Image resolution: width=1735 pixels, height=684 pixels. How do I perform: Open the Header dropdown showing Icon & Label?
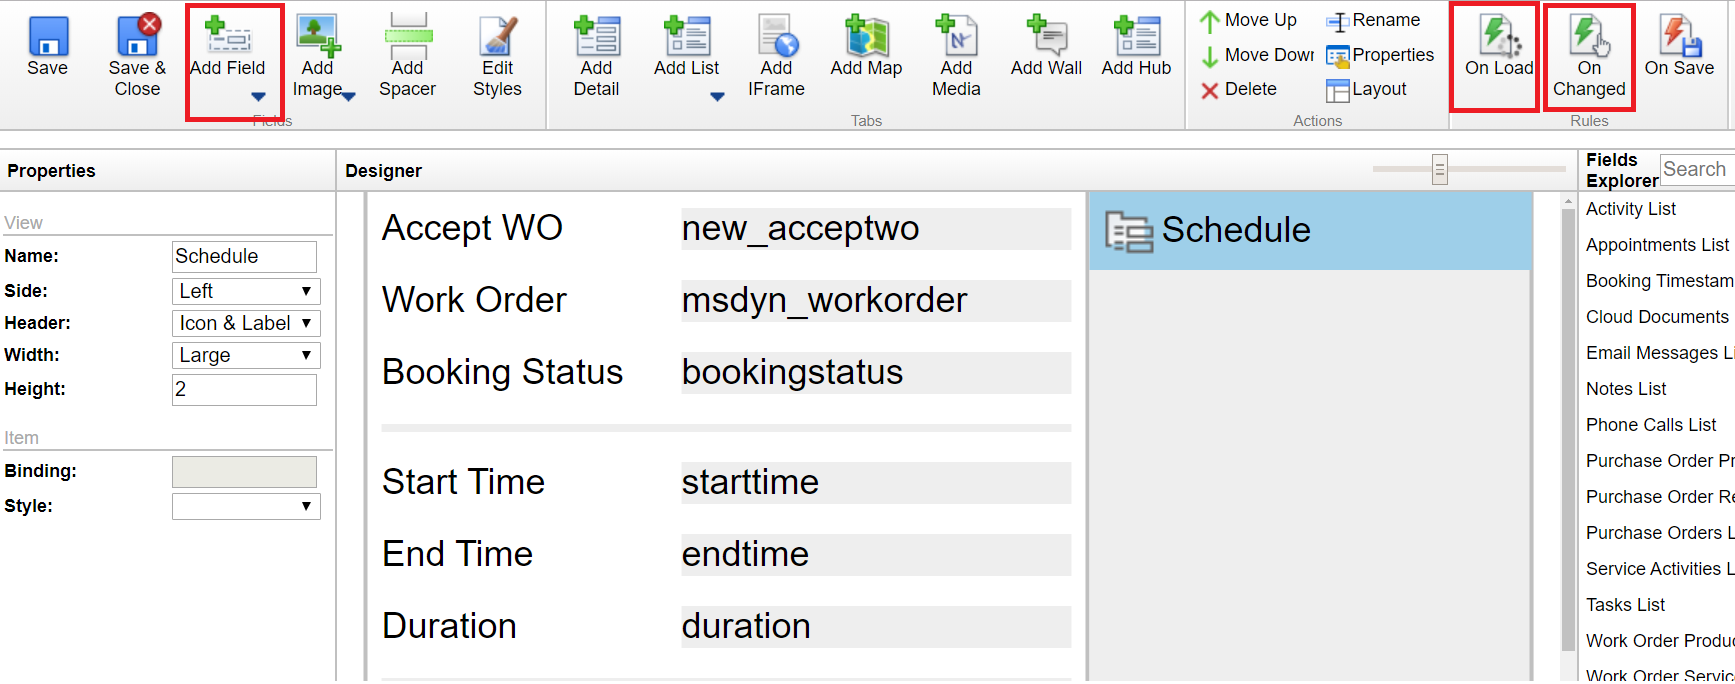click(x=246, y=323)
